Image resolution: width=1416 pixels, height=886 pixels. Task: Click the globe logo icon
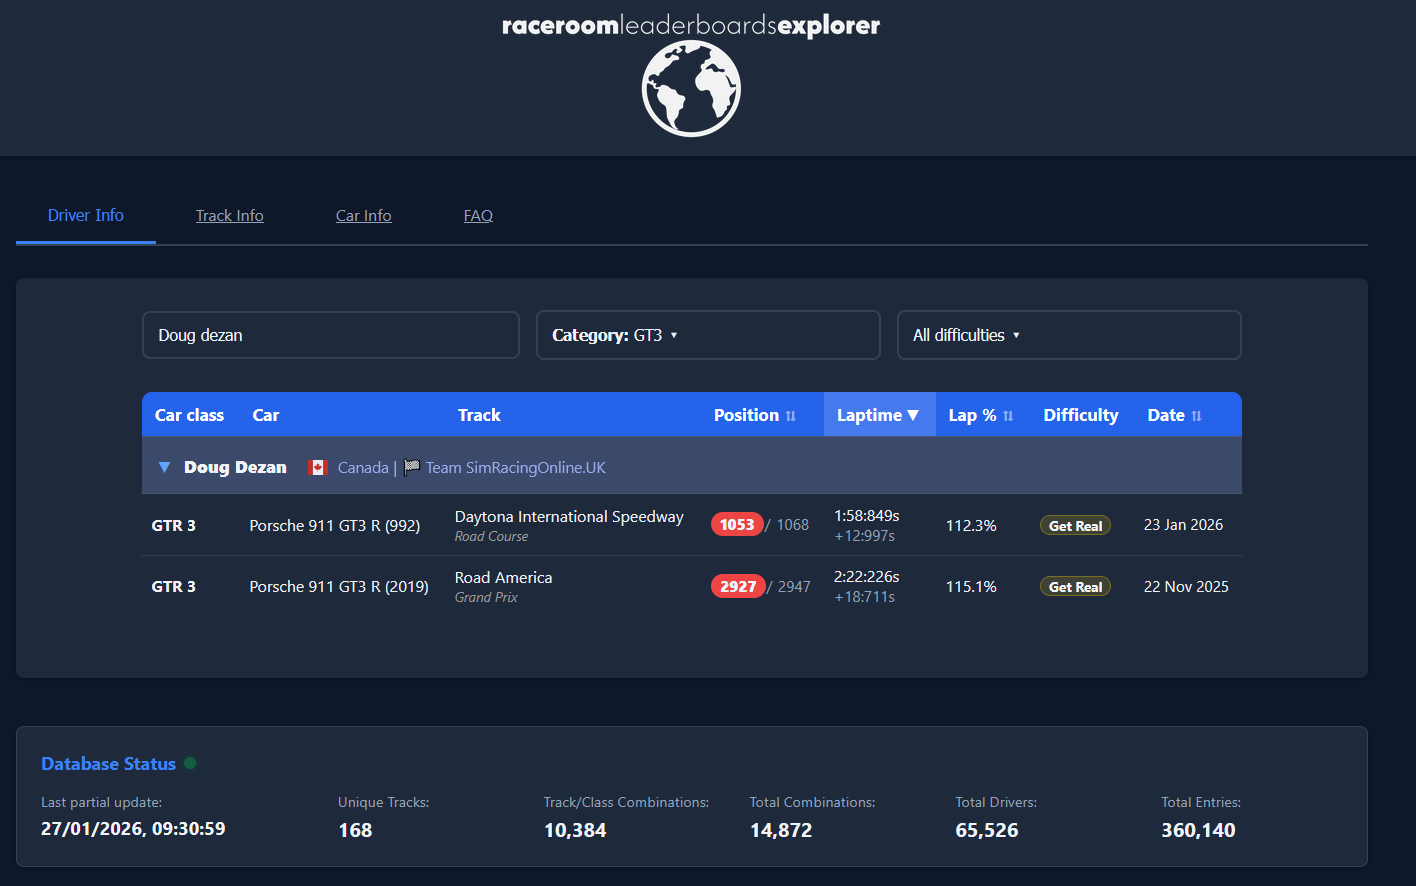(691, 89)
